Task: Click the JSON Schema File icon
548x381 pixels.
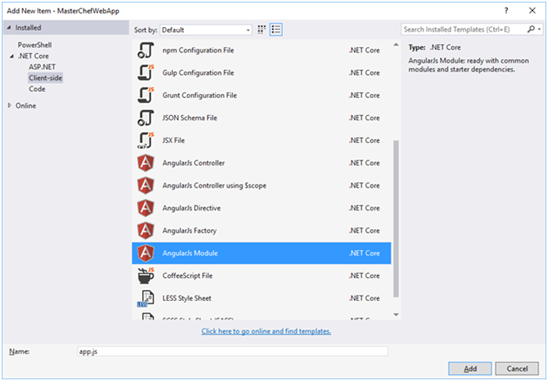Action: 145,118
